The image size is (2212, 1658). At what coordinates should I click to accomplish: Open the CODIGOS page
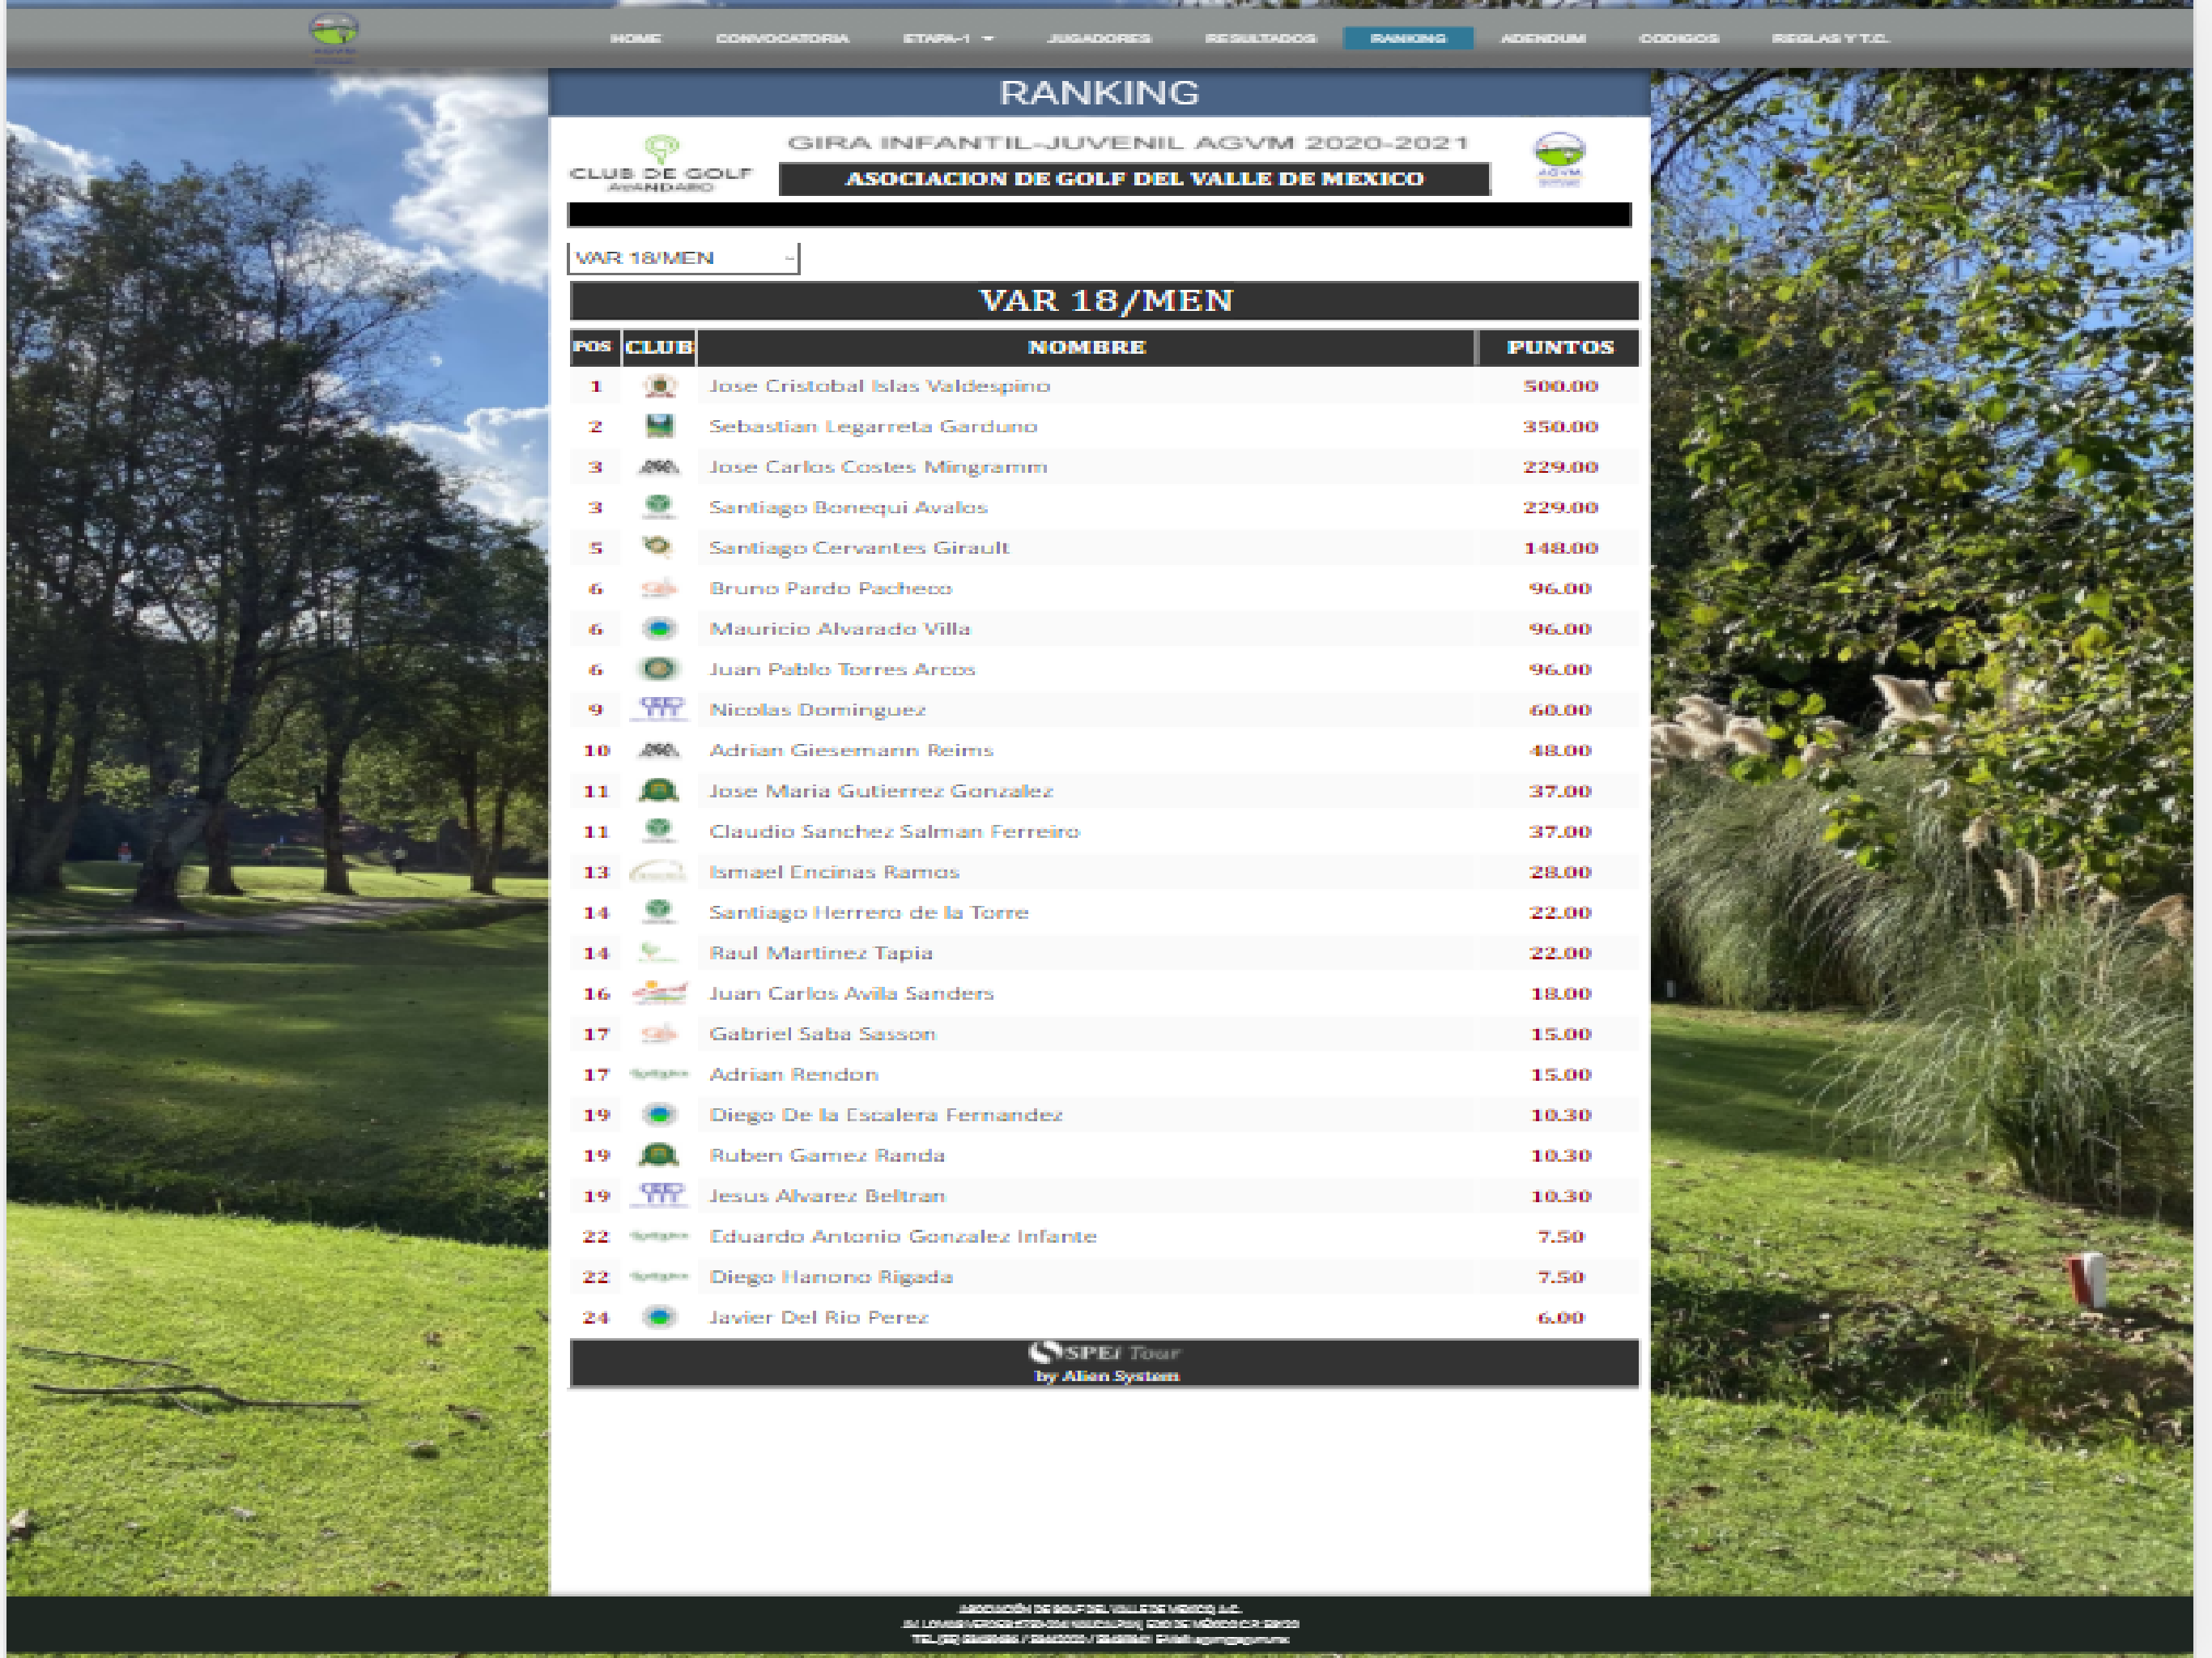[x=1679, y=38]
